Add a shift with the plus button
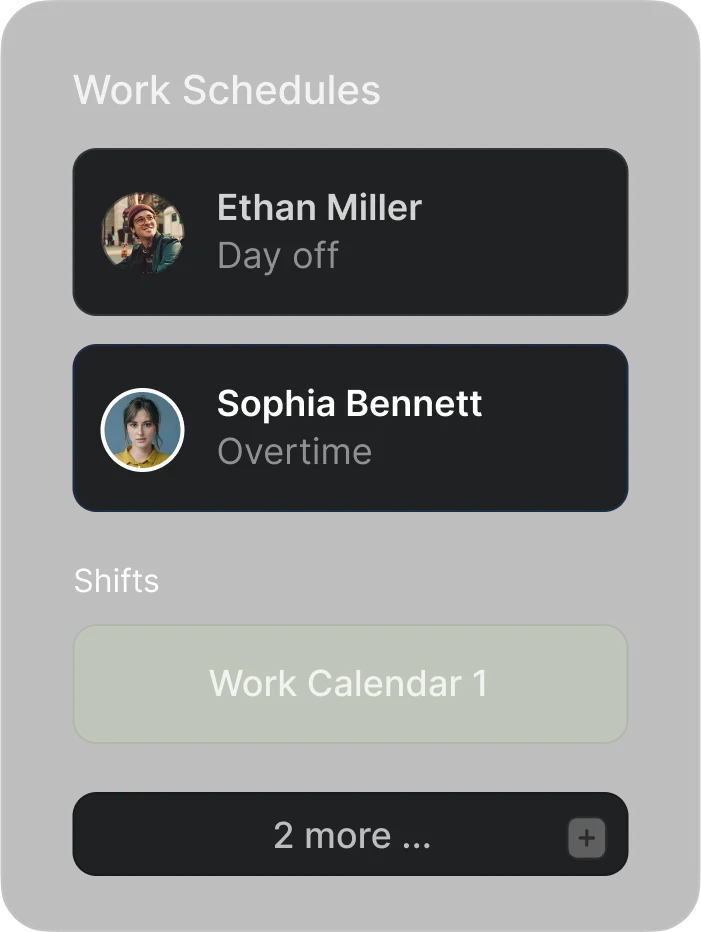 587,838
